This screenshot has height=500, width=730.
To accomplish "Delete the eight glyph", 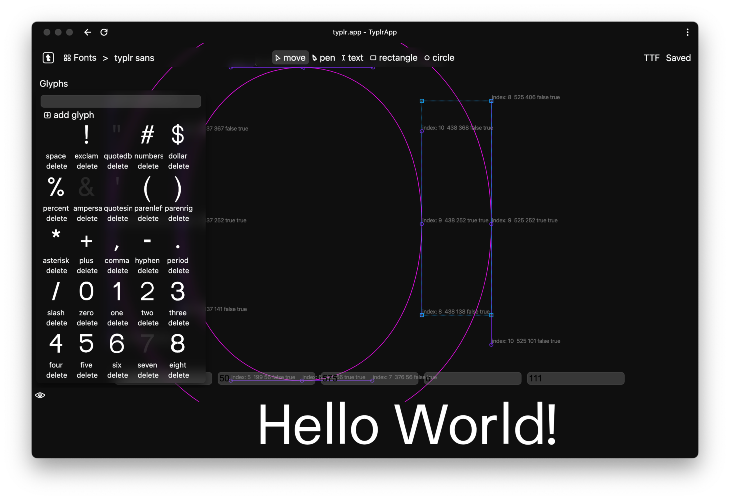I will (x=179, y=375).
